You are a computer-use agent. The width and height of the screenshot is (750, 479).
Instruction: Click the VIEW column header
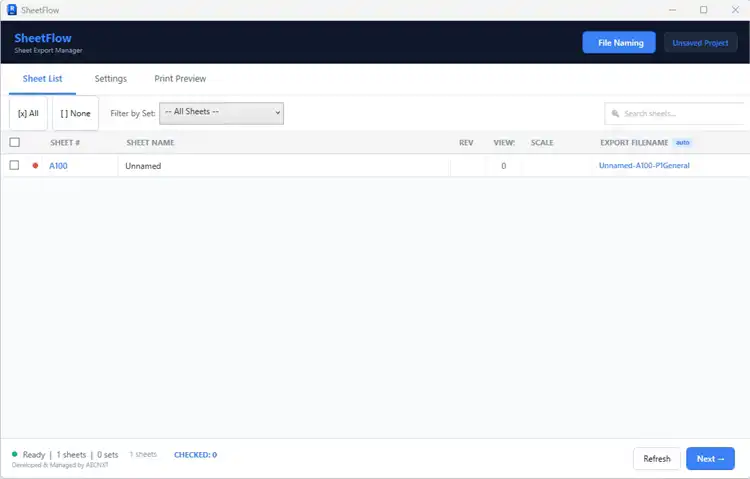504,143
